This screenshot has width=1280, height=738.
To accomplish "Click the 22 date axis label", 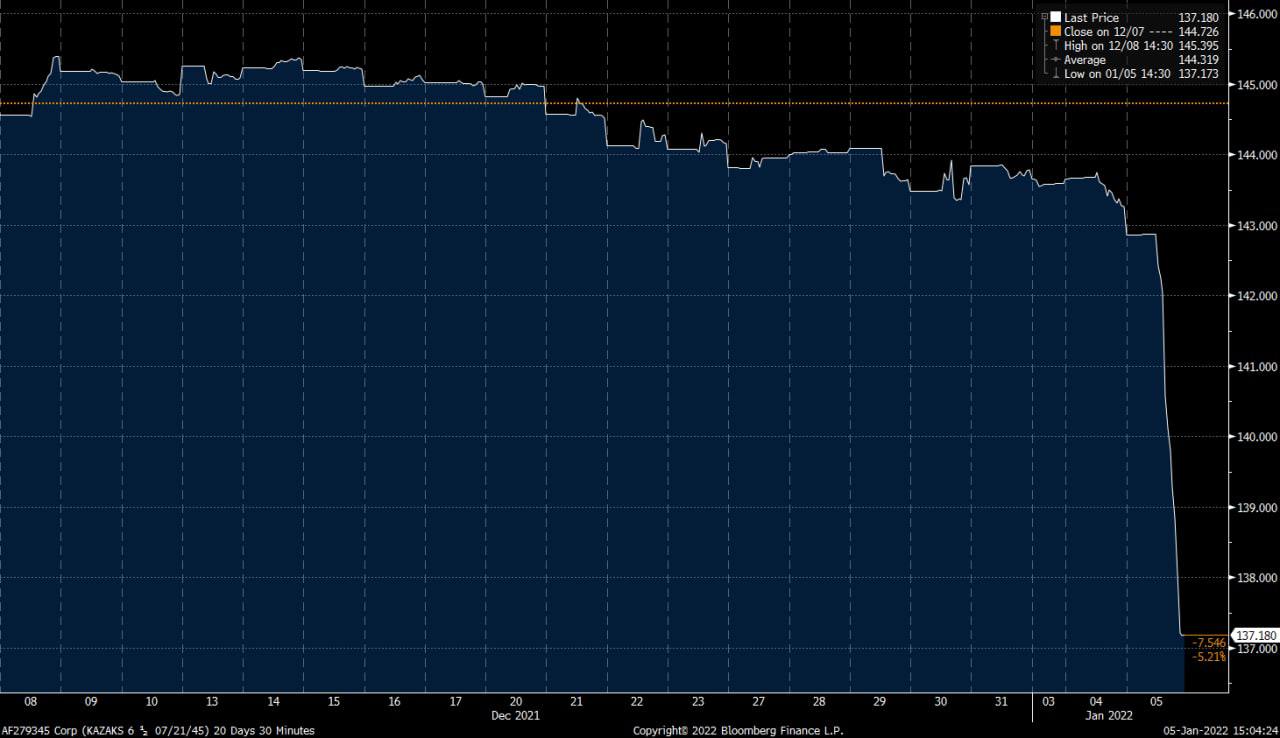I will (x=637, y=702).
